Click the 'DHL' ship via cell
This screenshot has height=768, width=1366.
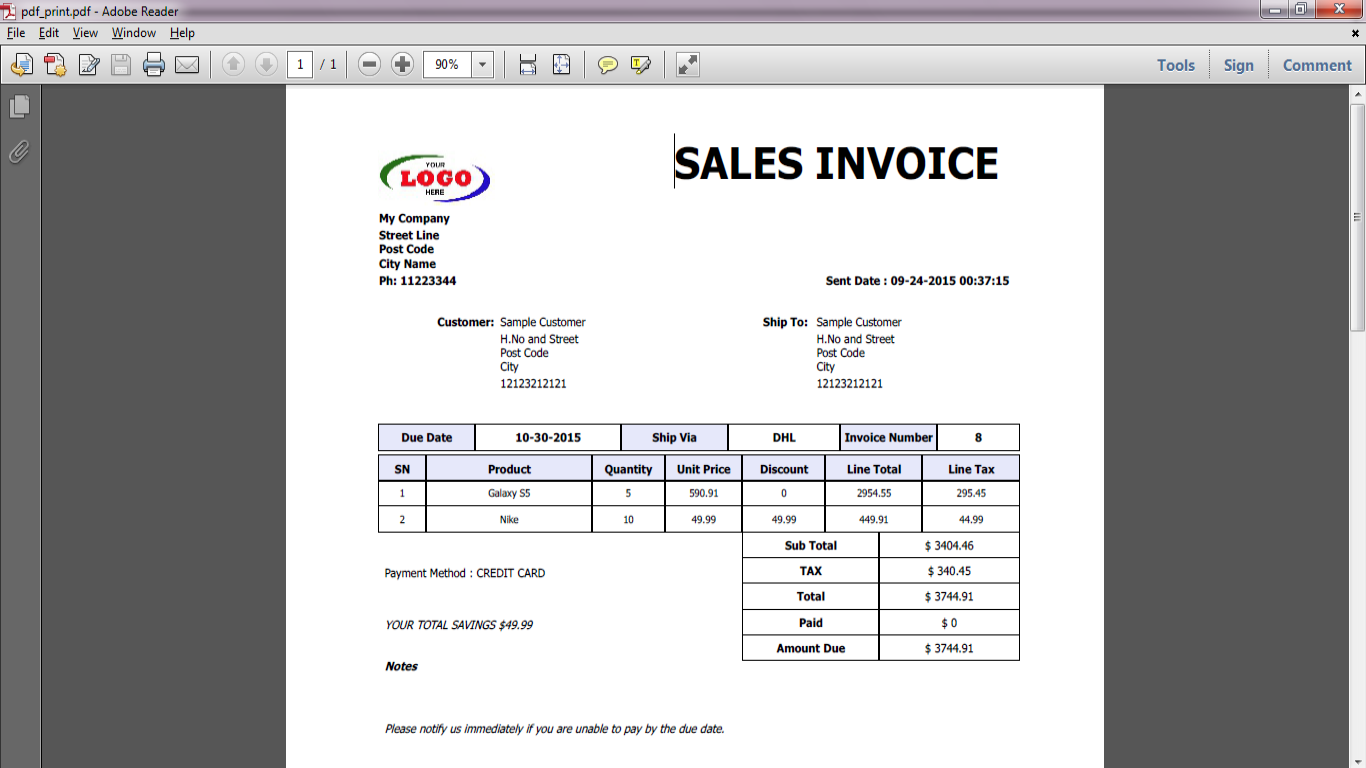click(784, 437)
